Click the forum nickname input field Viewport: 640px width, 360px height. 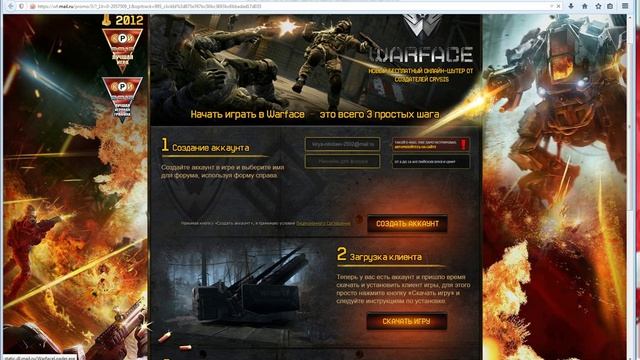pos(342,161)
